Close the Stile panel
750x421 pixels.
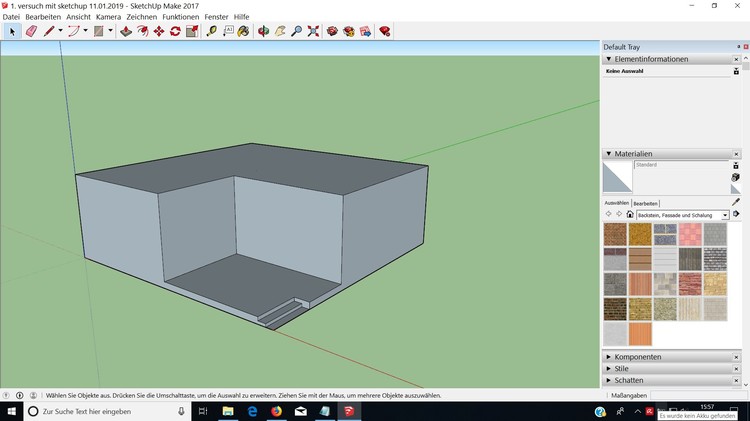[736, 369]
